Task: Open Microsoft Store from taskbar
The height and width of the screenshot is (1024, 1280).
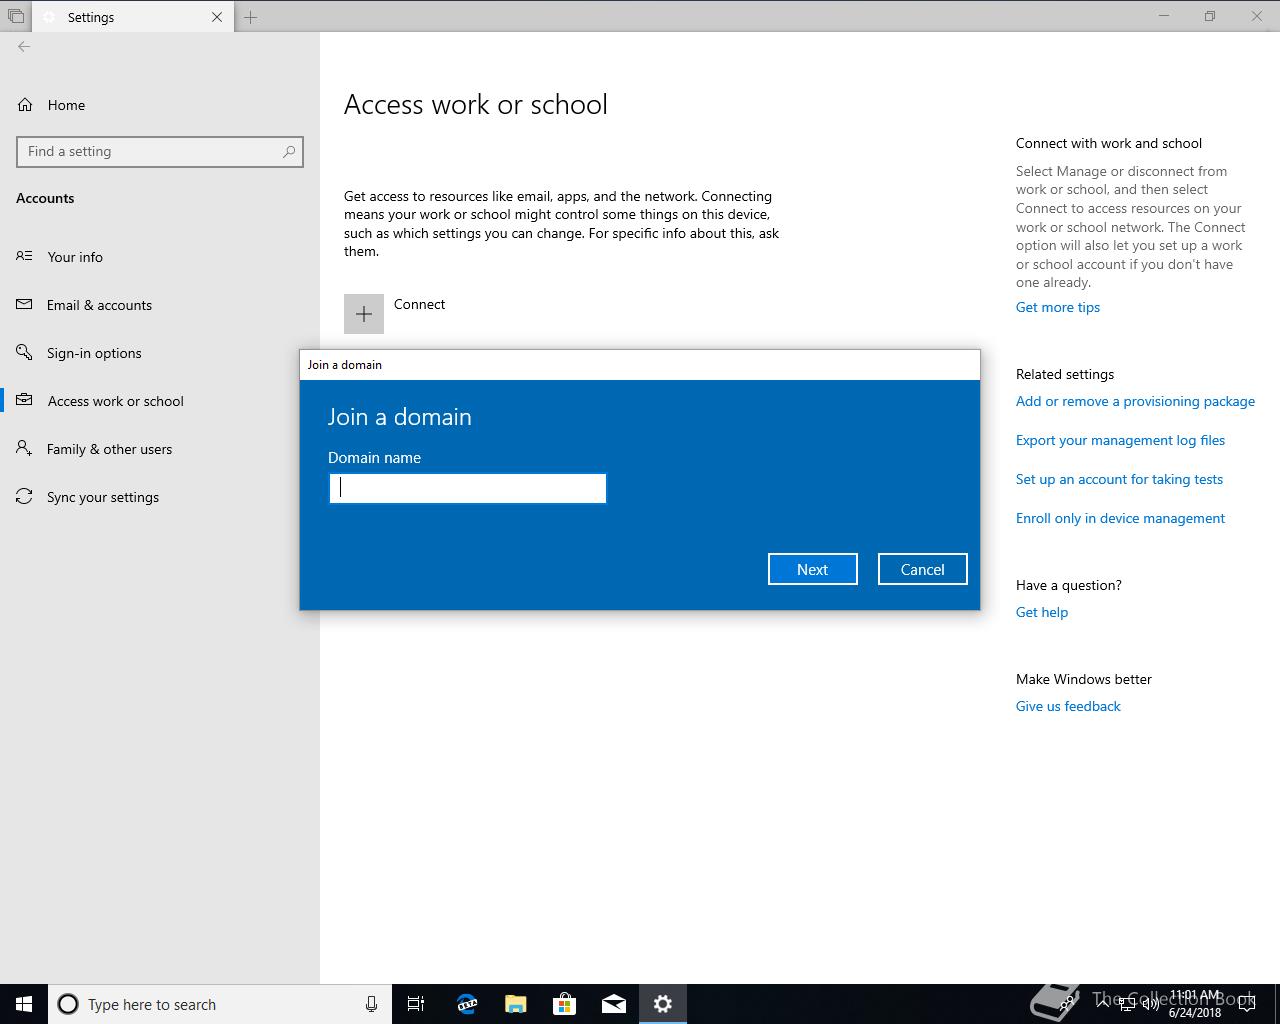Action: coord(565,1004)
